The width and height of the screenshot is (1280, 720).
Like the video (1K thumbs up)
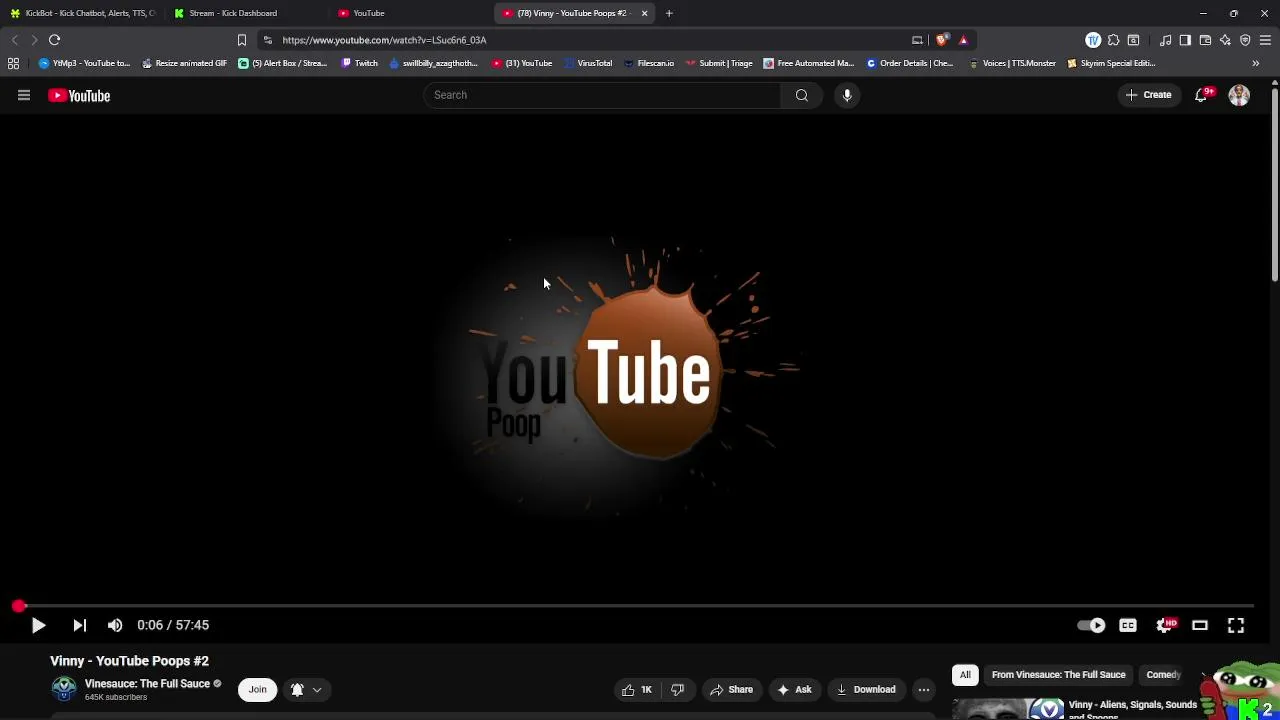click(637, 689)
